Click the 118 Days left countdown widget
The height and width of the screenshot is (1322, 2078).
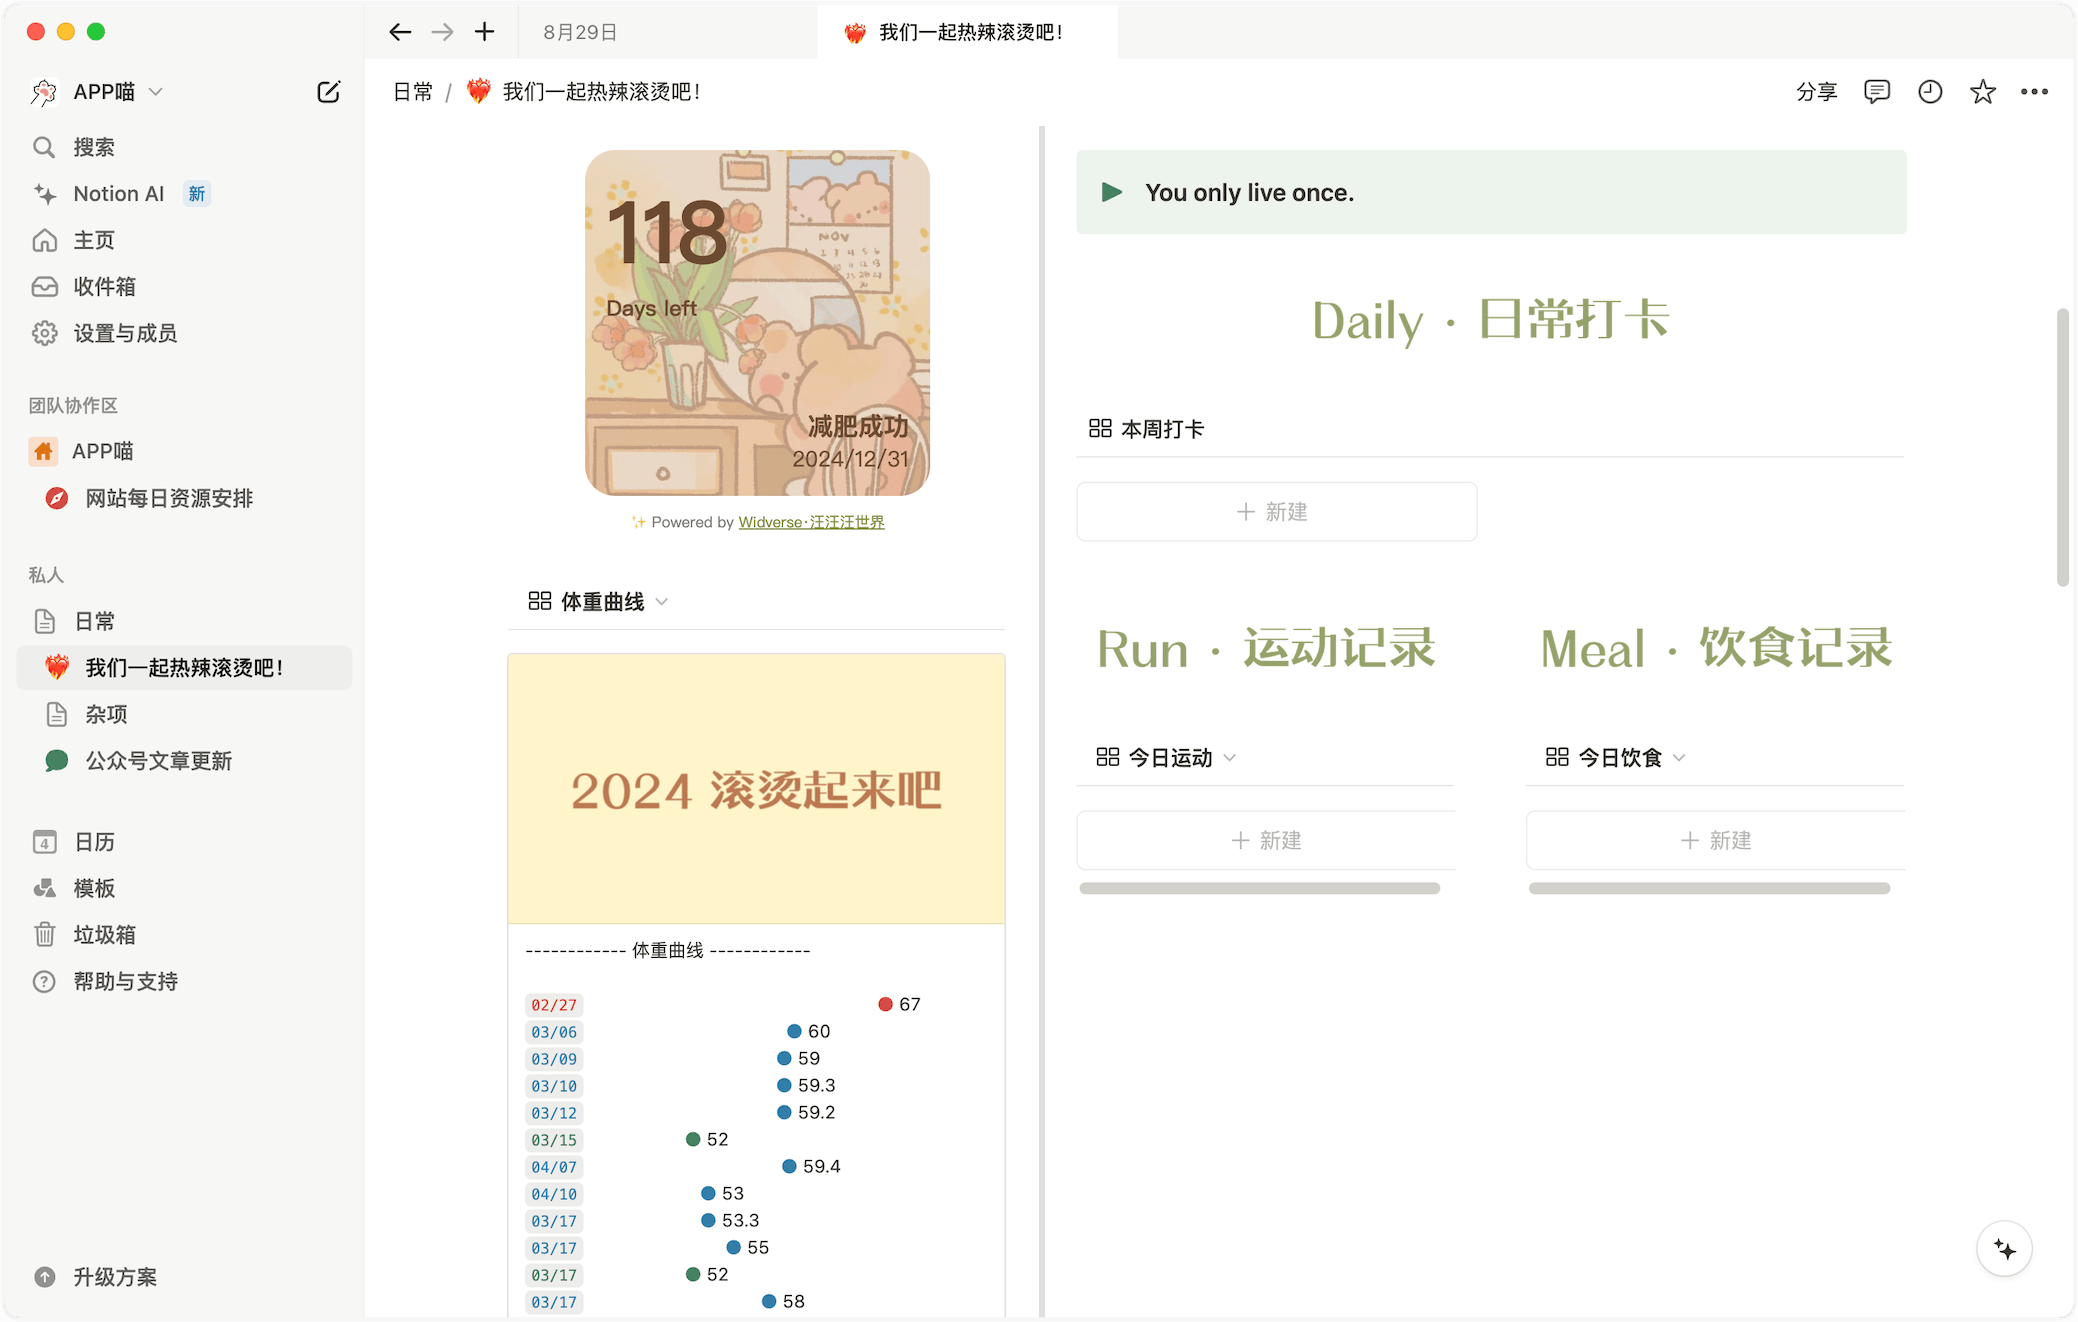coord(757,323)
